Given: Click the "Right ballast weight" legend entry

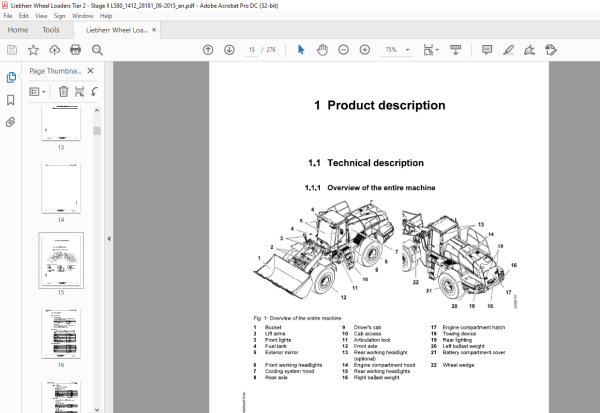Looking at the screenshot, I should click(x=377, y=378).
